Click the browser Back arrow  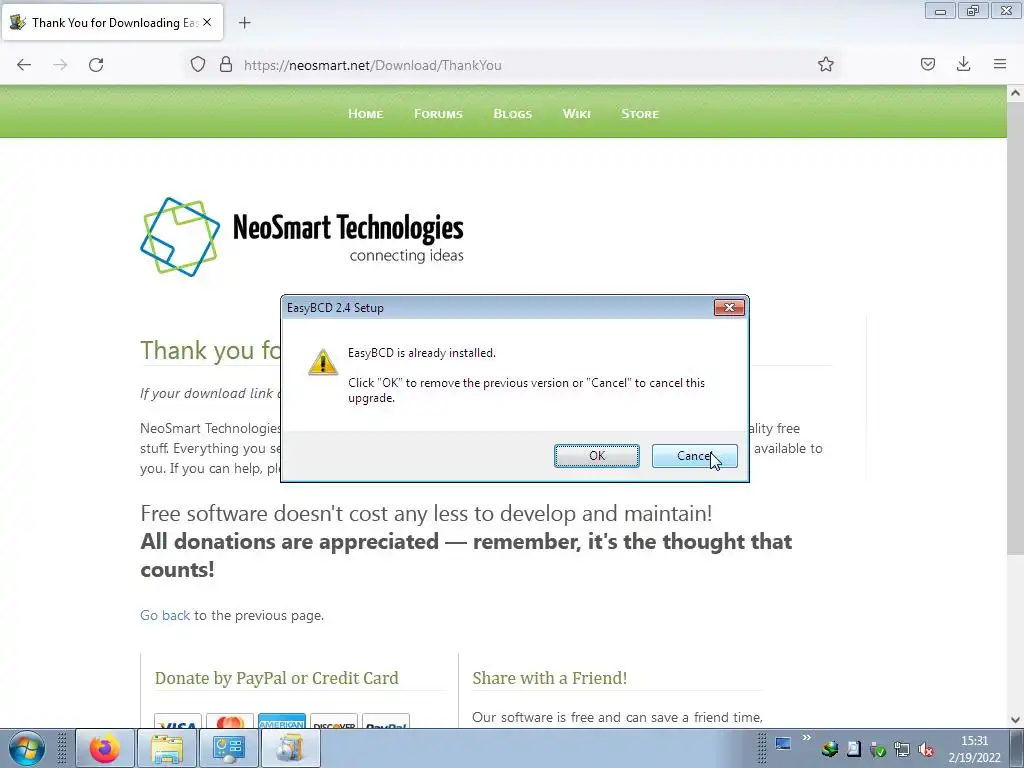(24, 65)
